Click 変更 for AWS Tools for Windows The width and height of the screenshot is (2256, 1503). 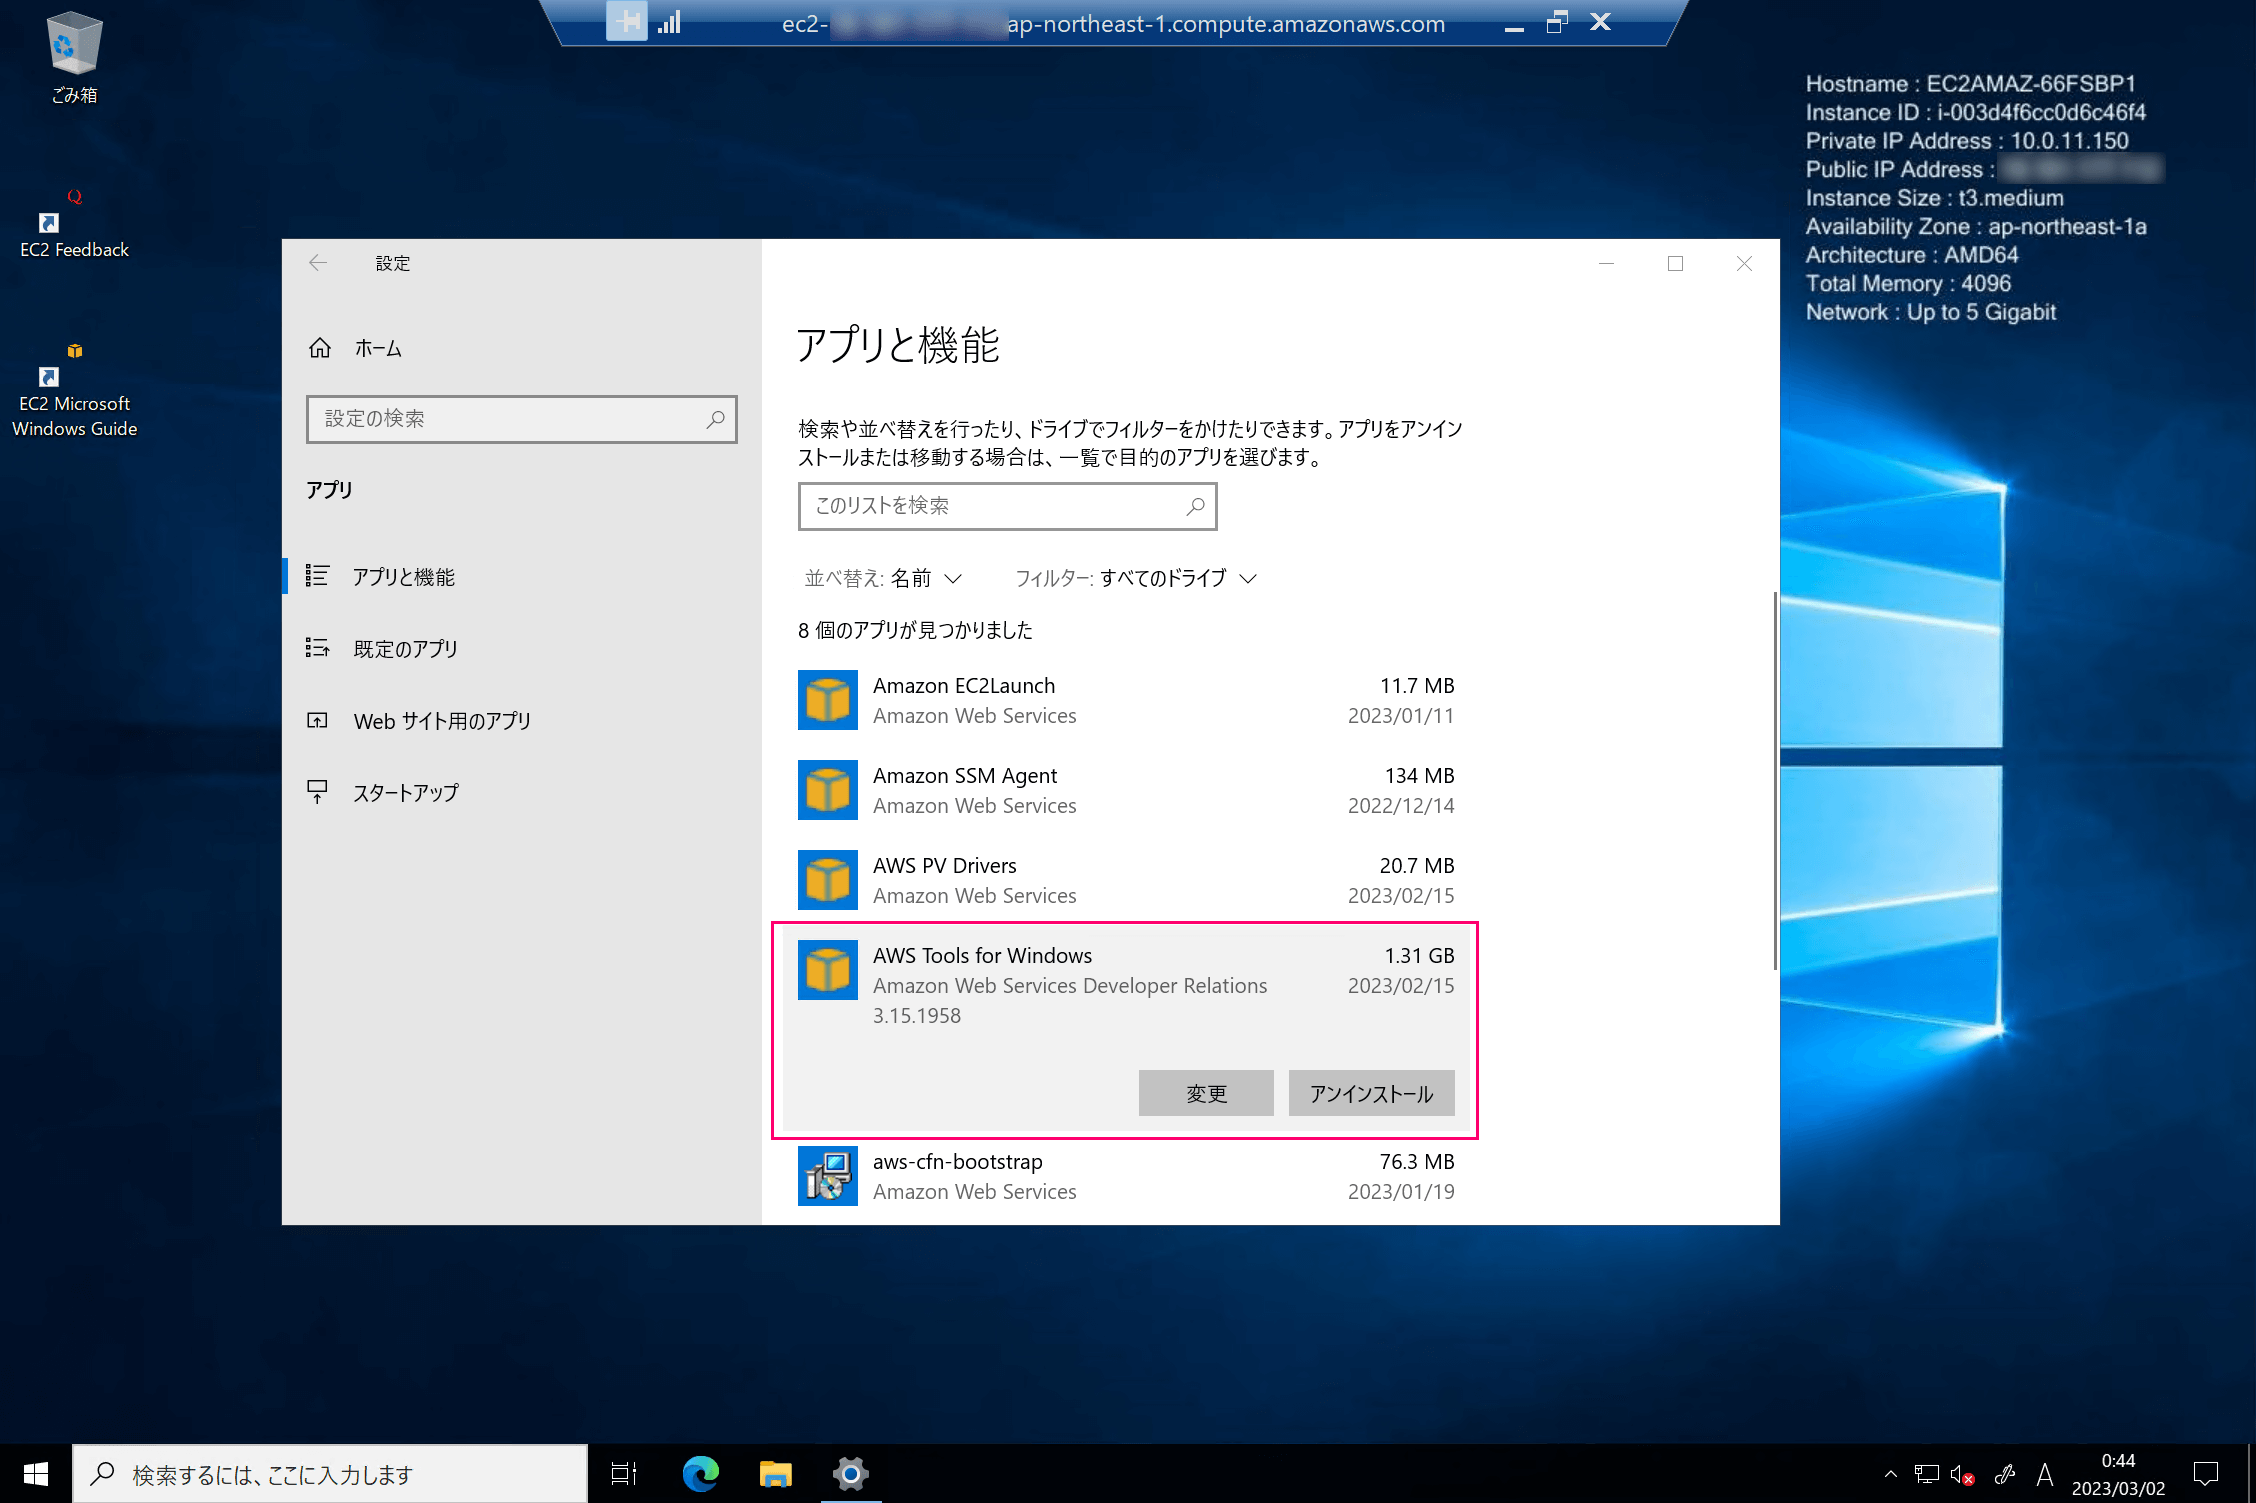tap(1206, 1093)
